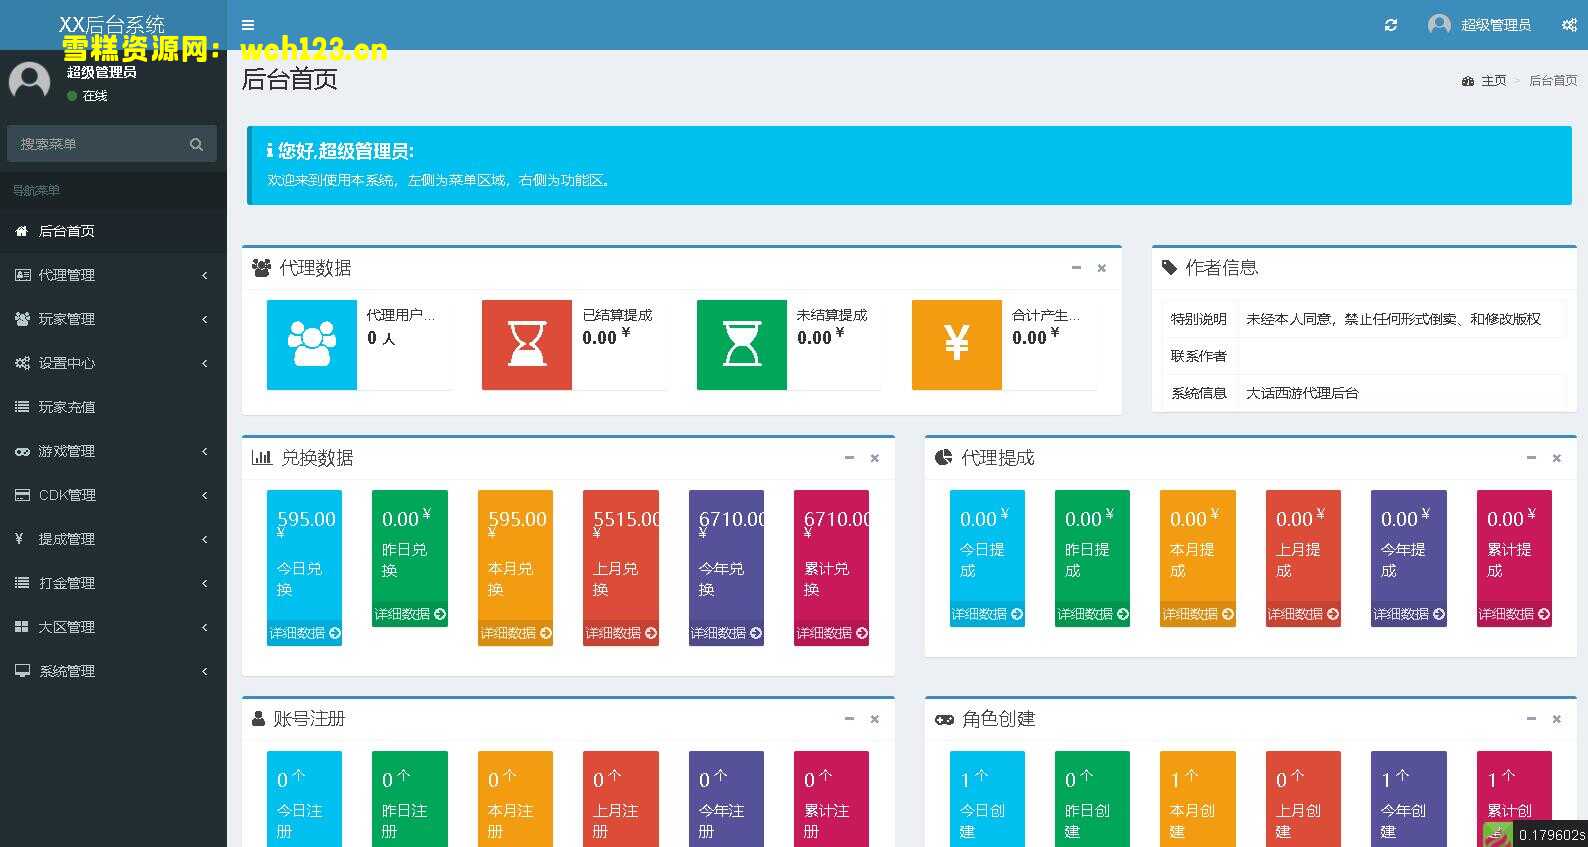This screenshot has width=1588, height=847.
Task: Open 后台首页 in the sidebar
Action: (x=113, y=231)
